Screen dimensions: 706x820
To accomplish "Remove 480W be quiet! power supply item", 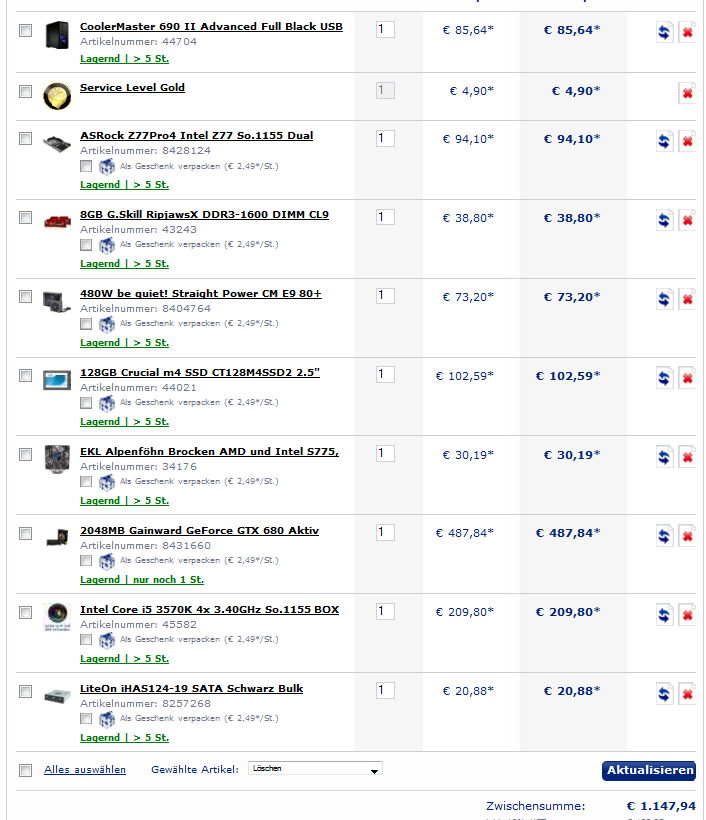I will click(x=687, y=299).
